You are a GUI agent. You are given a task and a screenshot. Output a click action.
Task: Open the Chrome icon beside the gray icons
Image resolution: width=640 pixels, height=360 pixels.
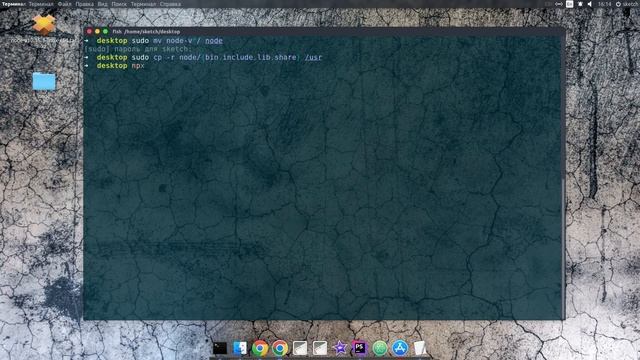pyautogui.click(x=280, y=348)
